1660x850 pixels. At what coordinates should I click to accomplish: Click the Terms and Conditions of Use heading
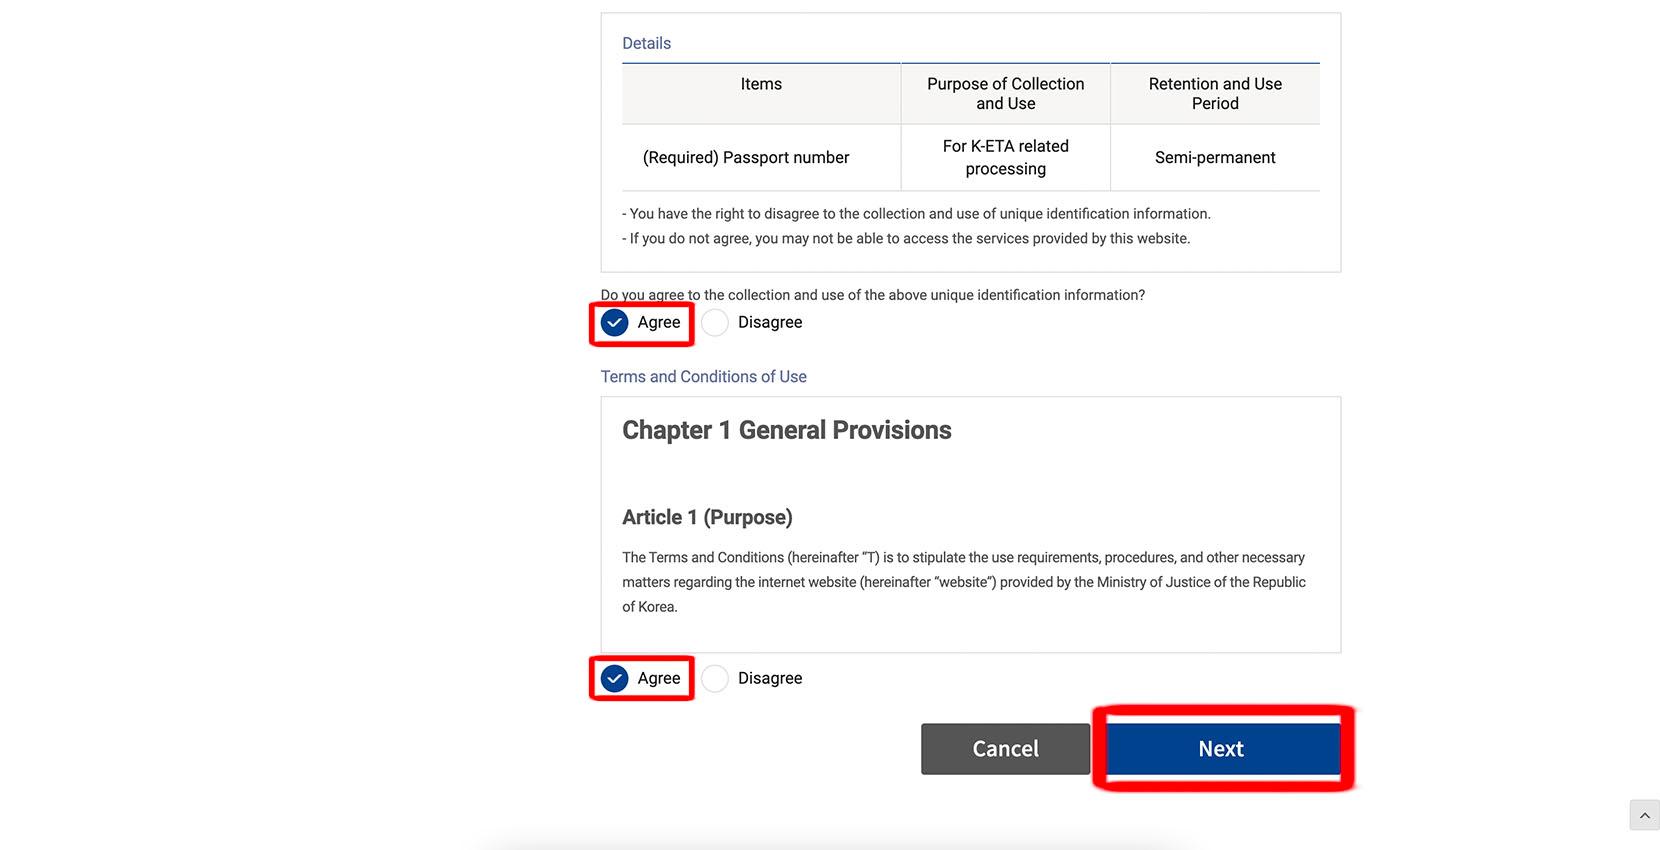pos(703,376)
